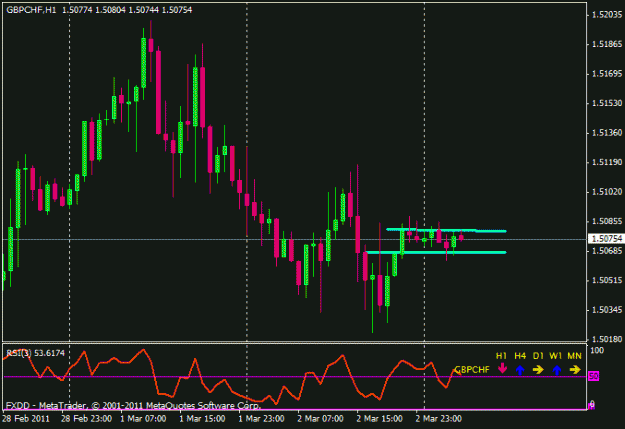Click the 1.50515 price axis label
Viewport: 625px width, 429px height.
607,280
